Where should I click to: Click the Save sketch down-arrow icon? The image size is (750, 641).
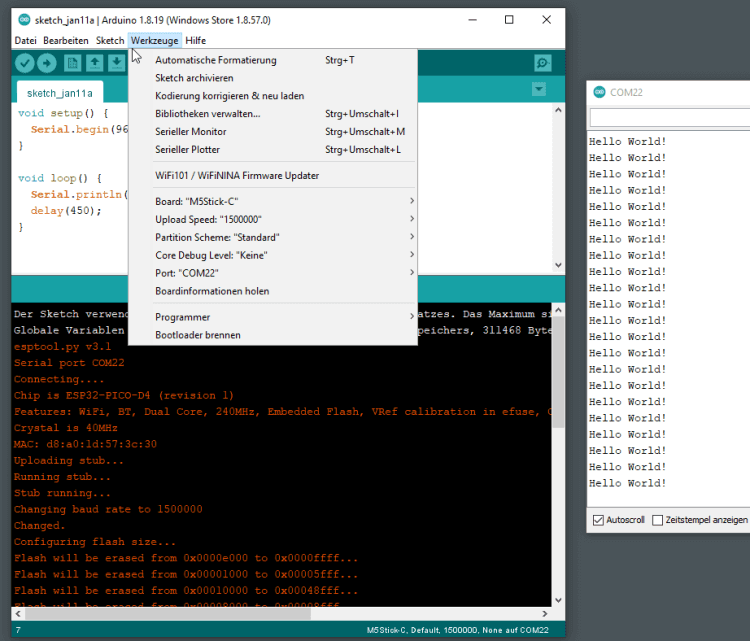coord(117,63)
